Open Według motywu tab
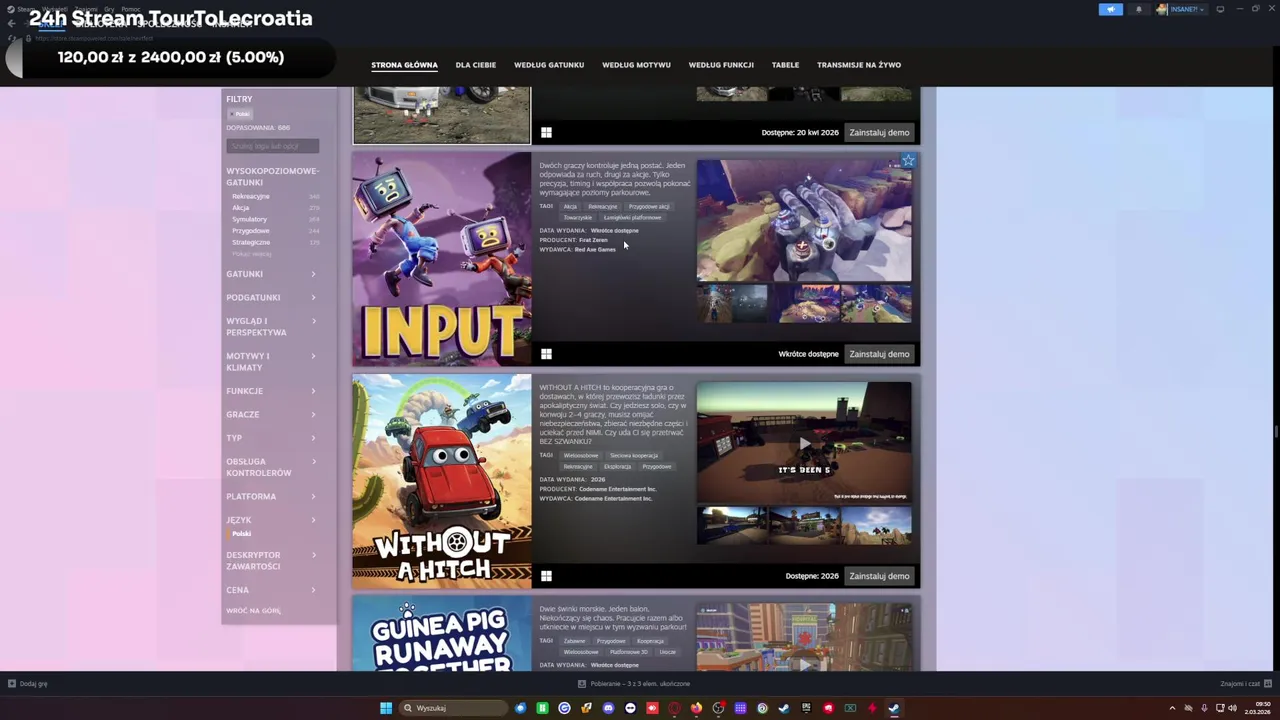The width and height of the screenshot is (1280, 720). (x=636, y=65)
